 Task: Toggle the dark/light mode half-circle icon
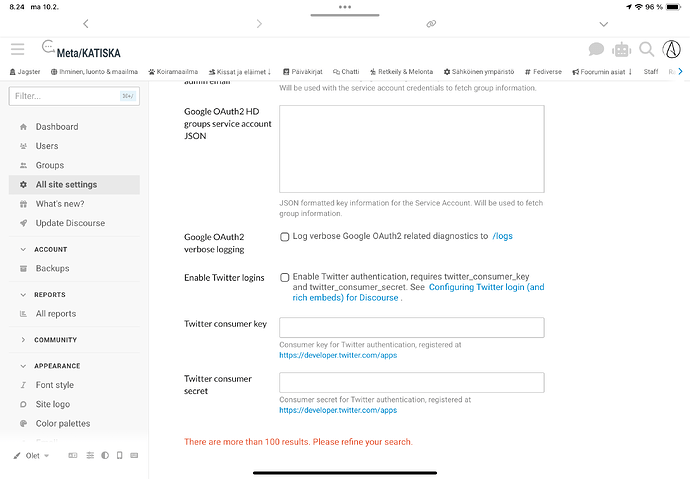coord(105,455)
